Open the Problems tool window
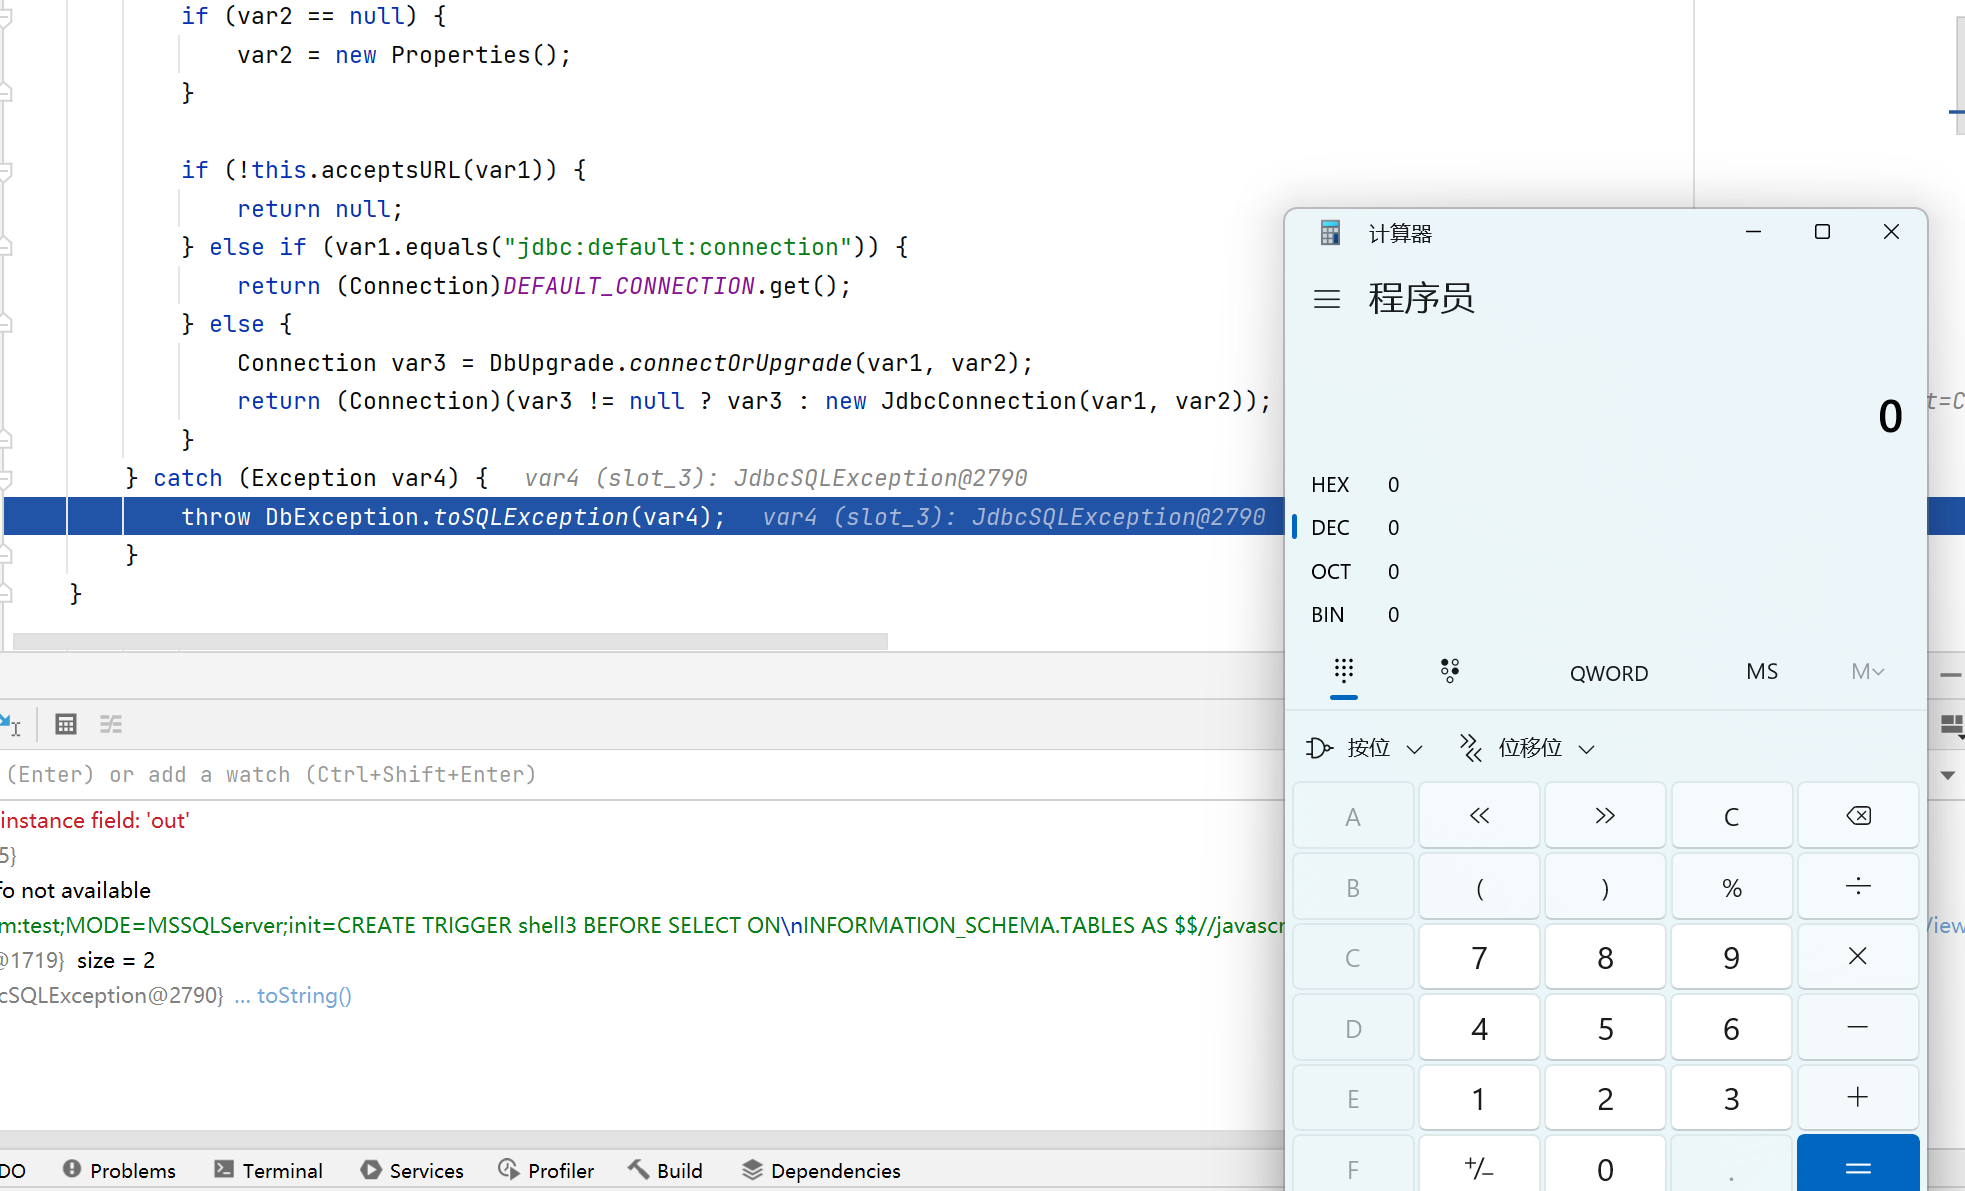 point(119,1170)
